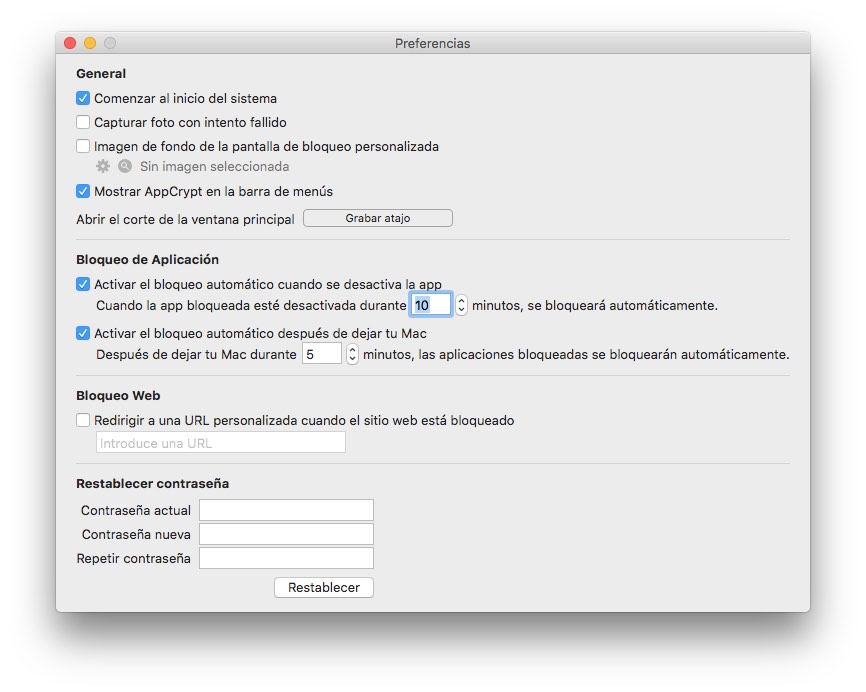The width and height of the screenshot is (866, 692).
Task: Enable redirect to custom URL checkbox
Action: 83,421
